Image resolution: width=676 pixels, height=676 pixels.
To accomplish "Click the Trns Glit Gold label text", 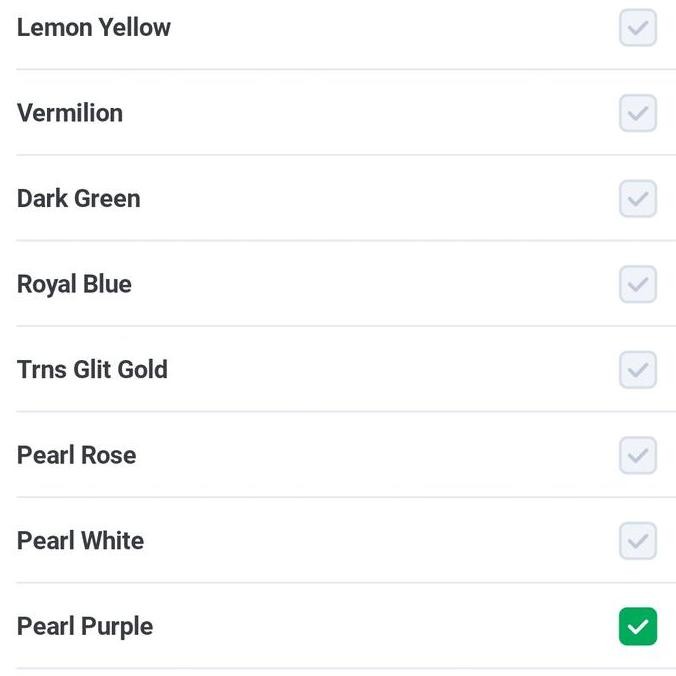I will click(92, 370).
